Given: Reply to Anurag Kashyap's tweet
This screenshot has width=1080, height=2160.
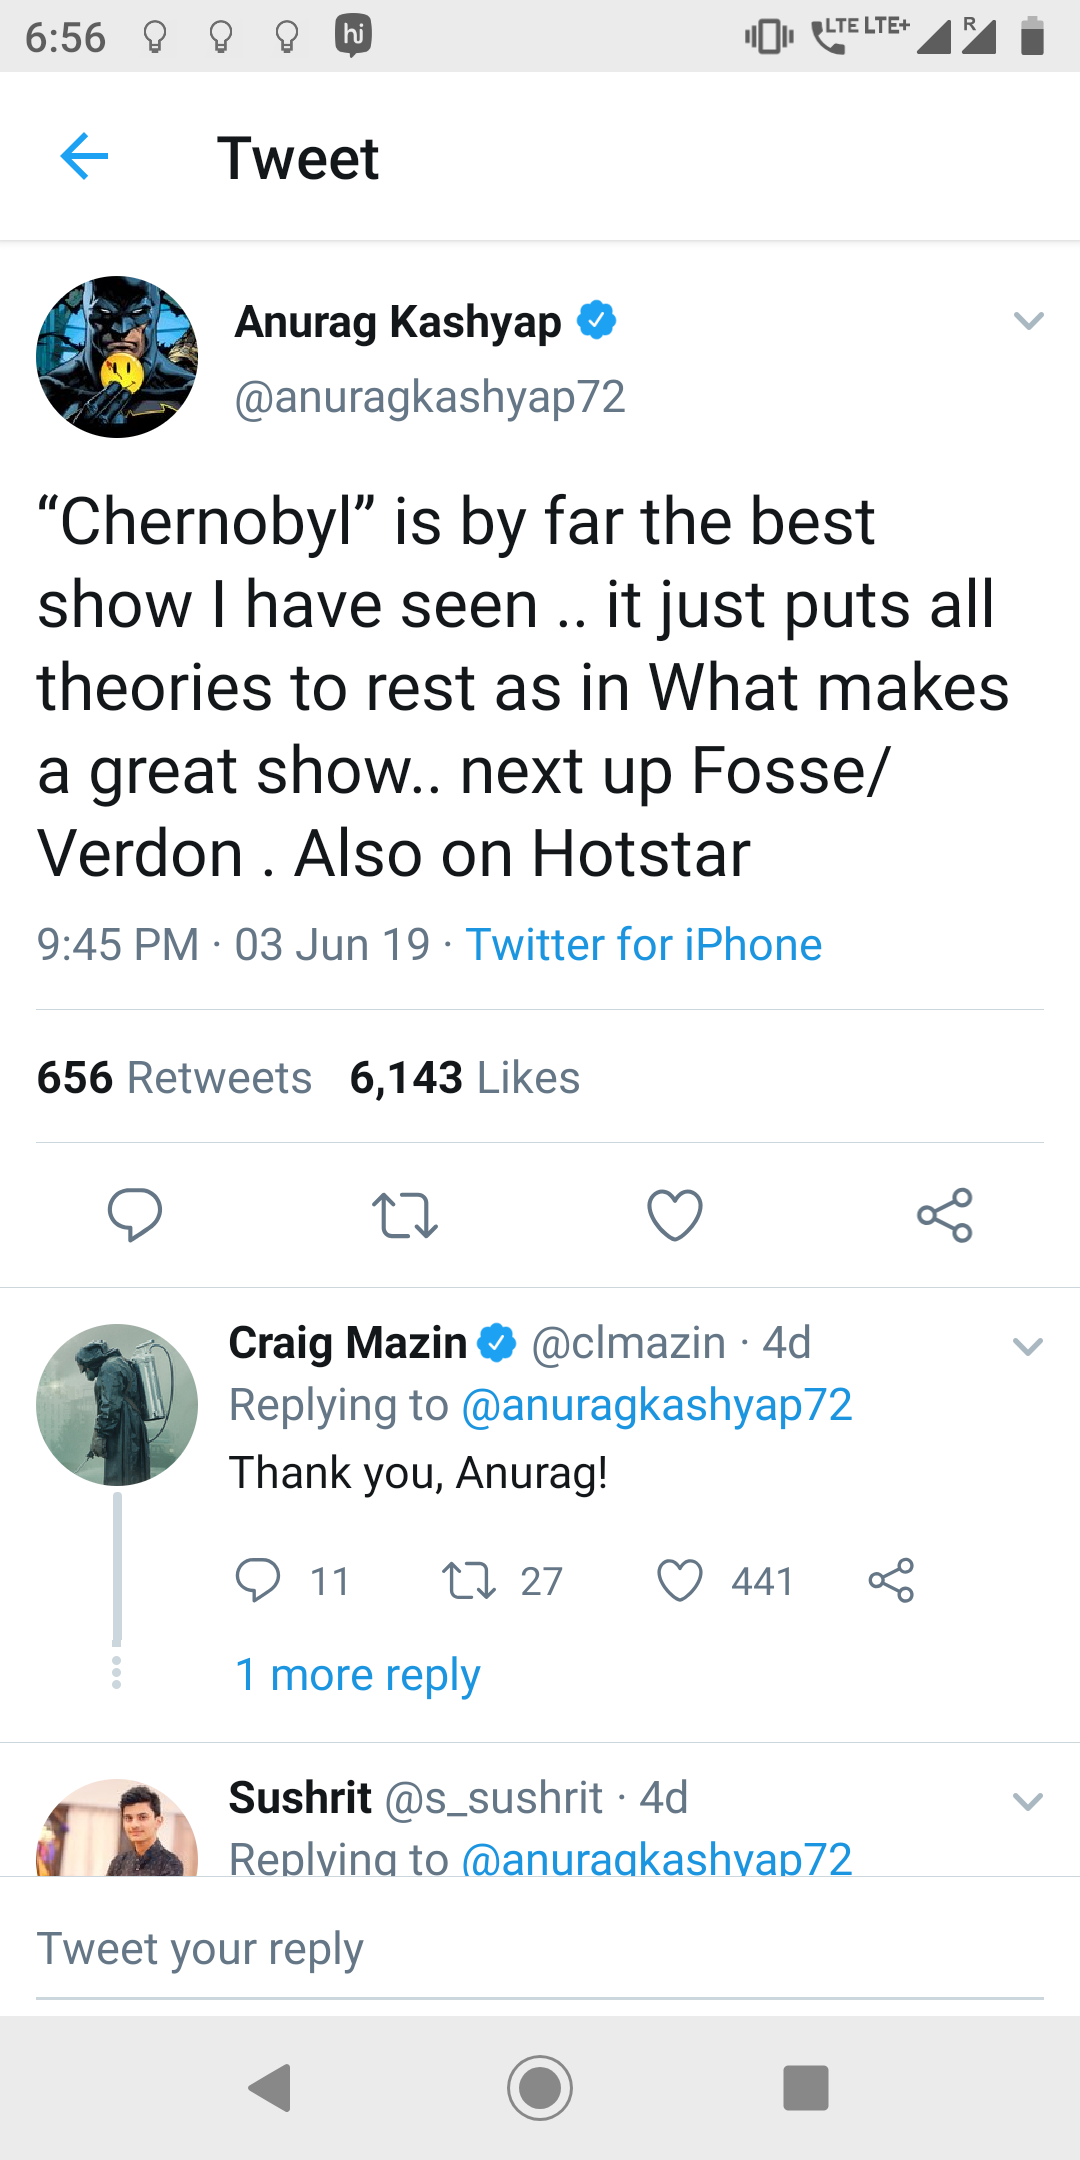Looking at the screenshot, I should click(x=135, y=1215).
